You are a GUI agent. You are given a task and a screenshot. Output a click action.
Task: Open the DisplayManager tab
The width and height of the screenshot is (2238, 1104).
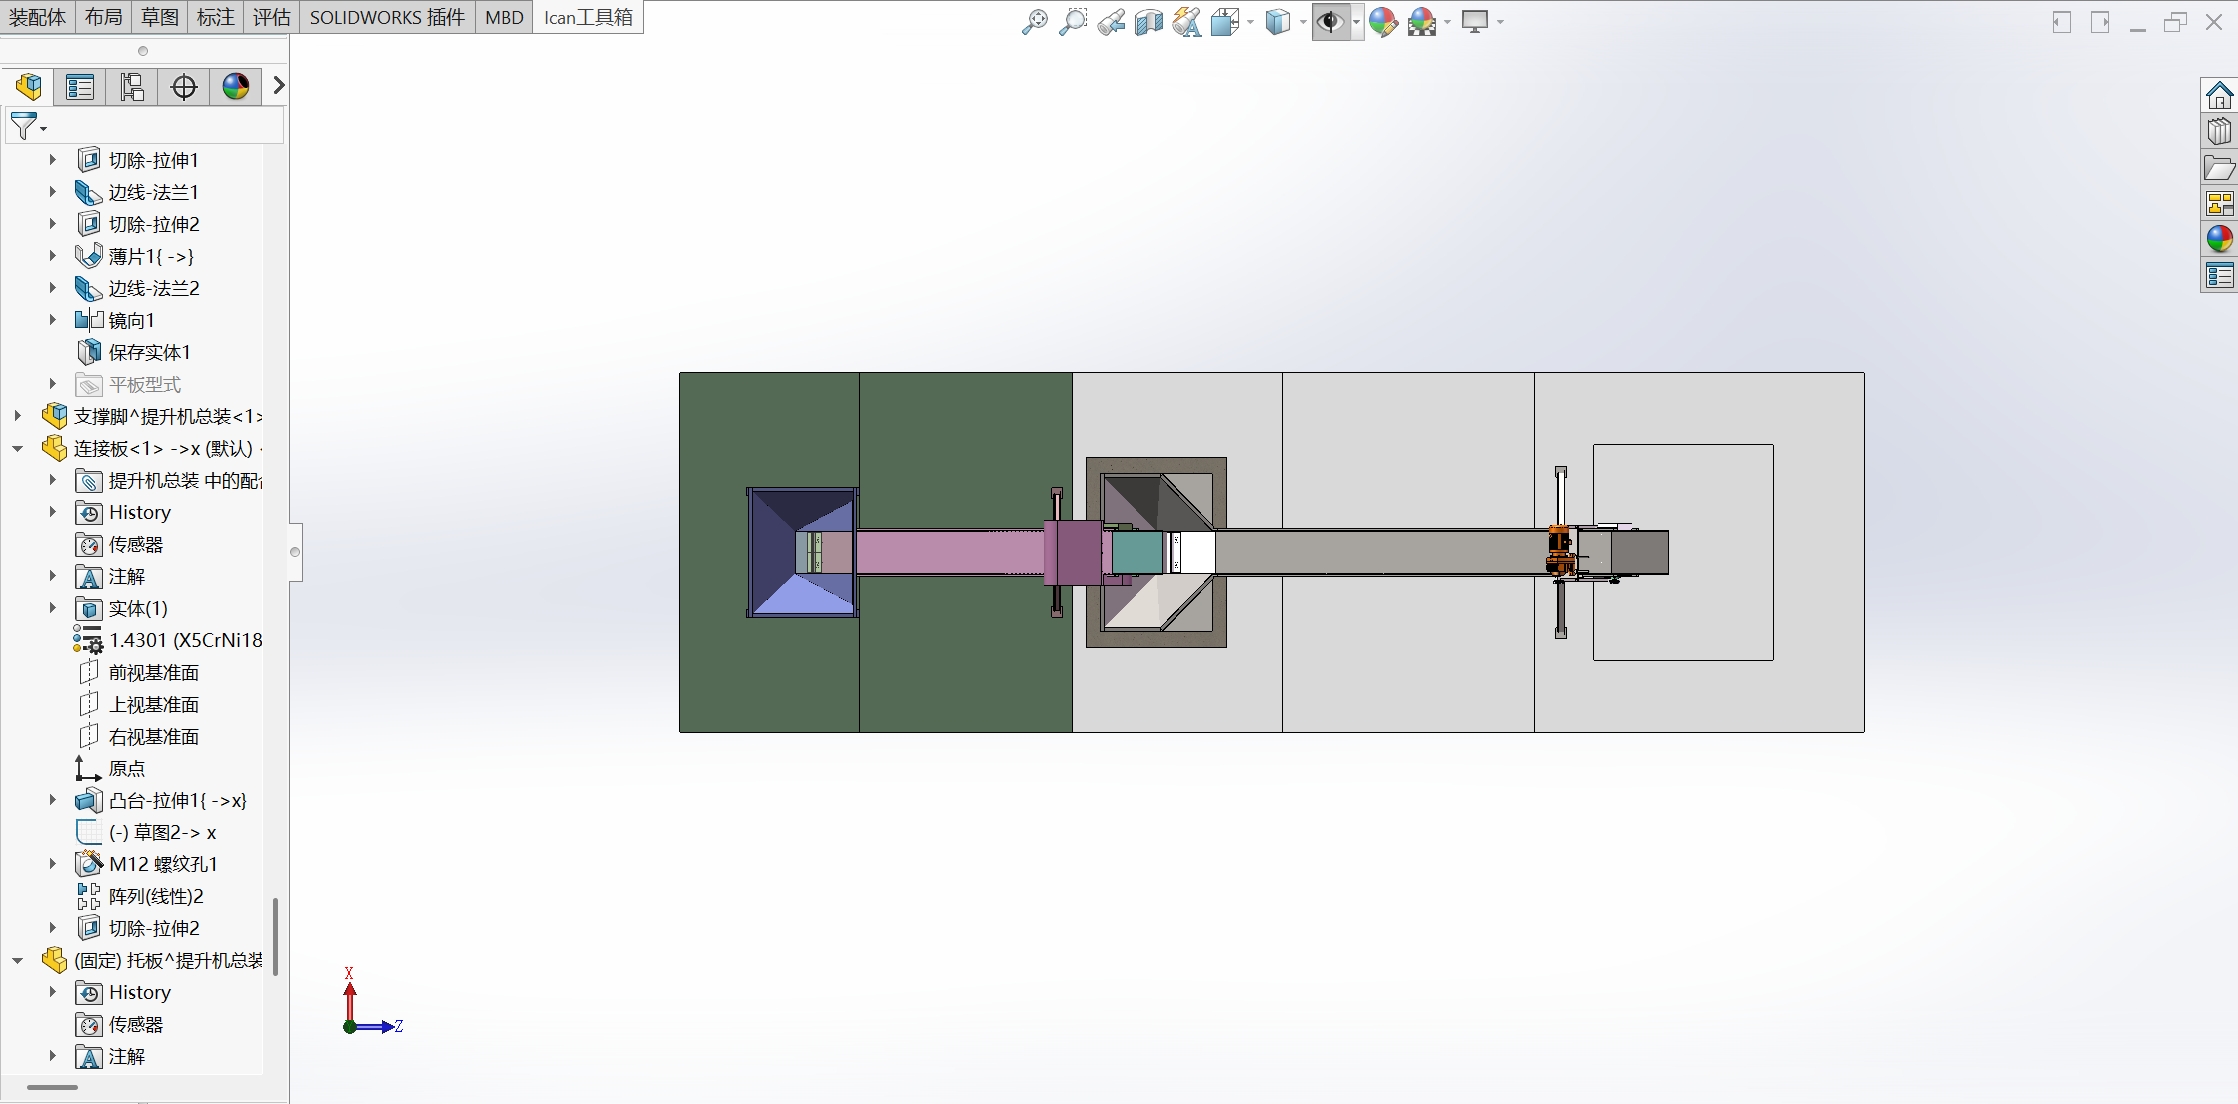click(236, 87)
